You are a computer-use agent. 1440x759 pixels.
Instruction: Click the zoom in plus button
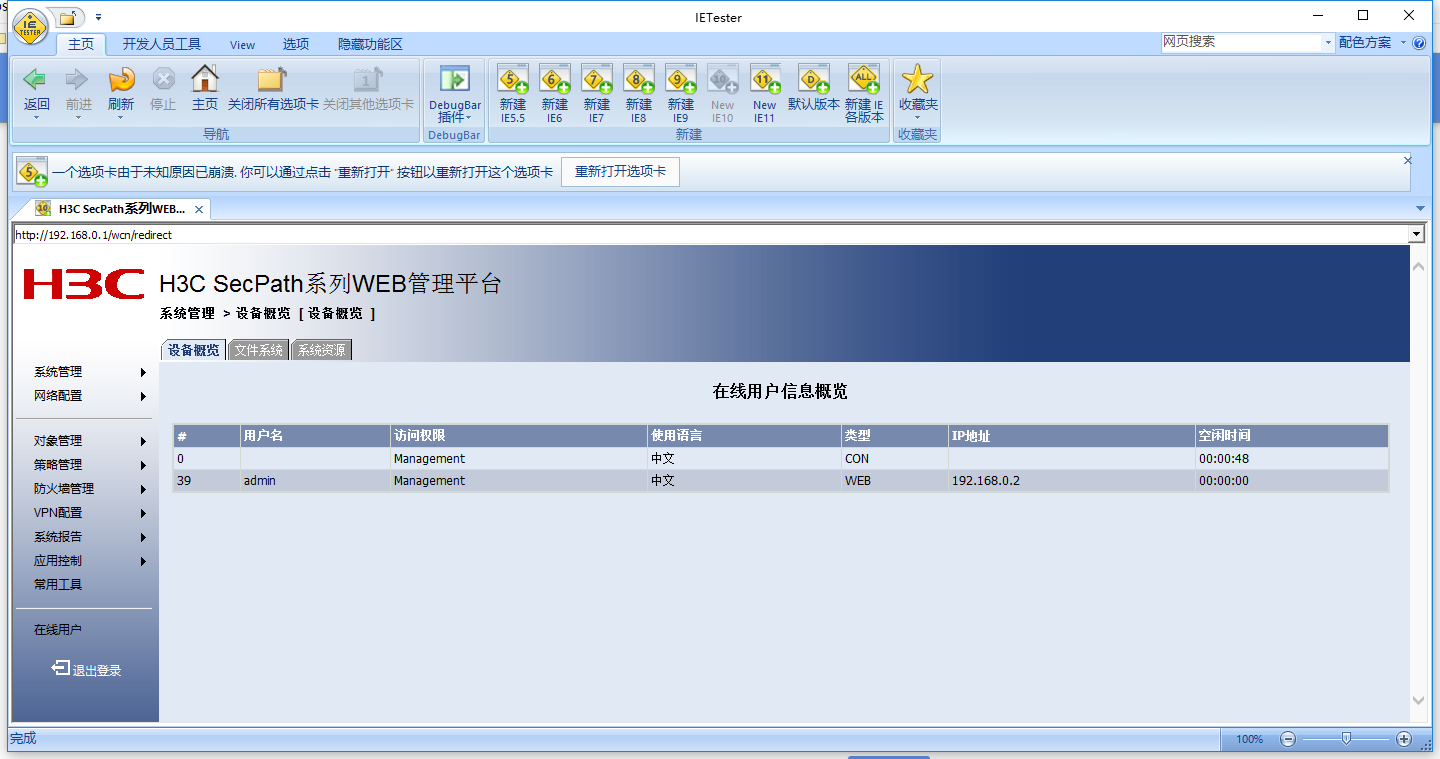(1404, 739)
